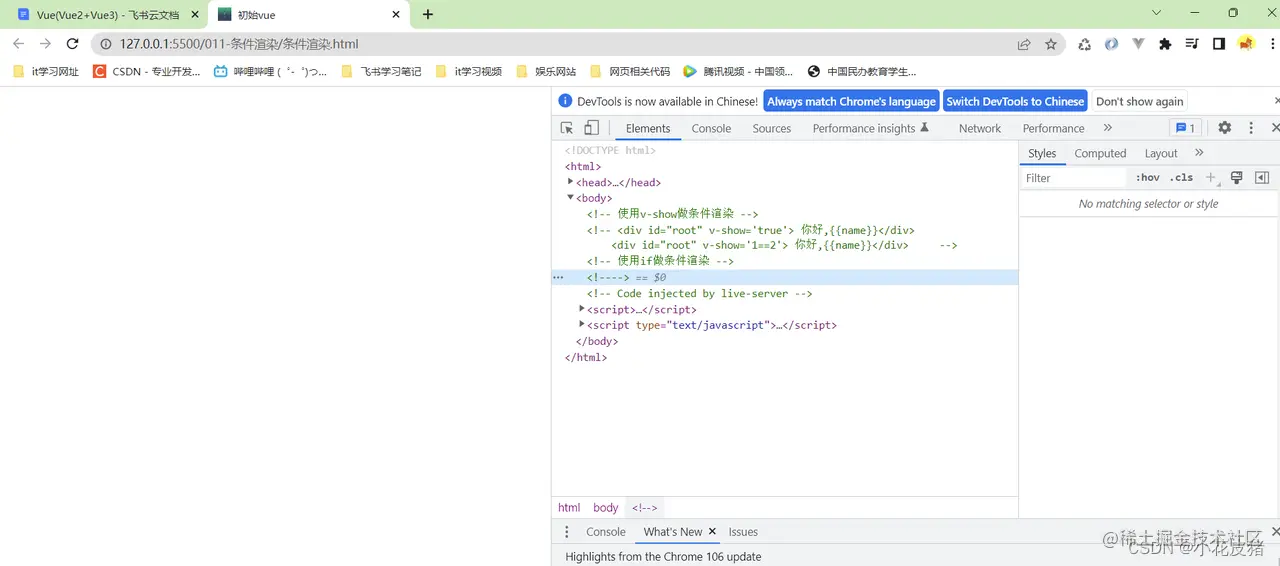
Task: Select the html breadcrumb item
Action: click(569, 507)
